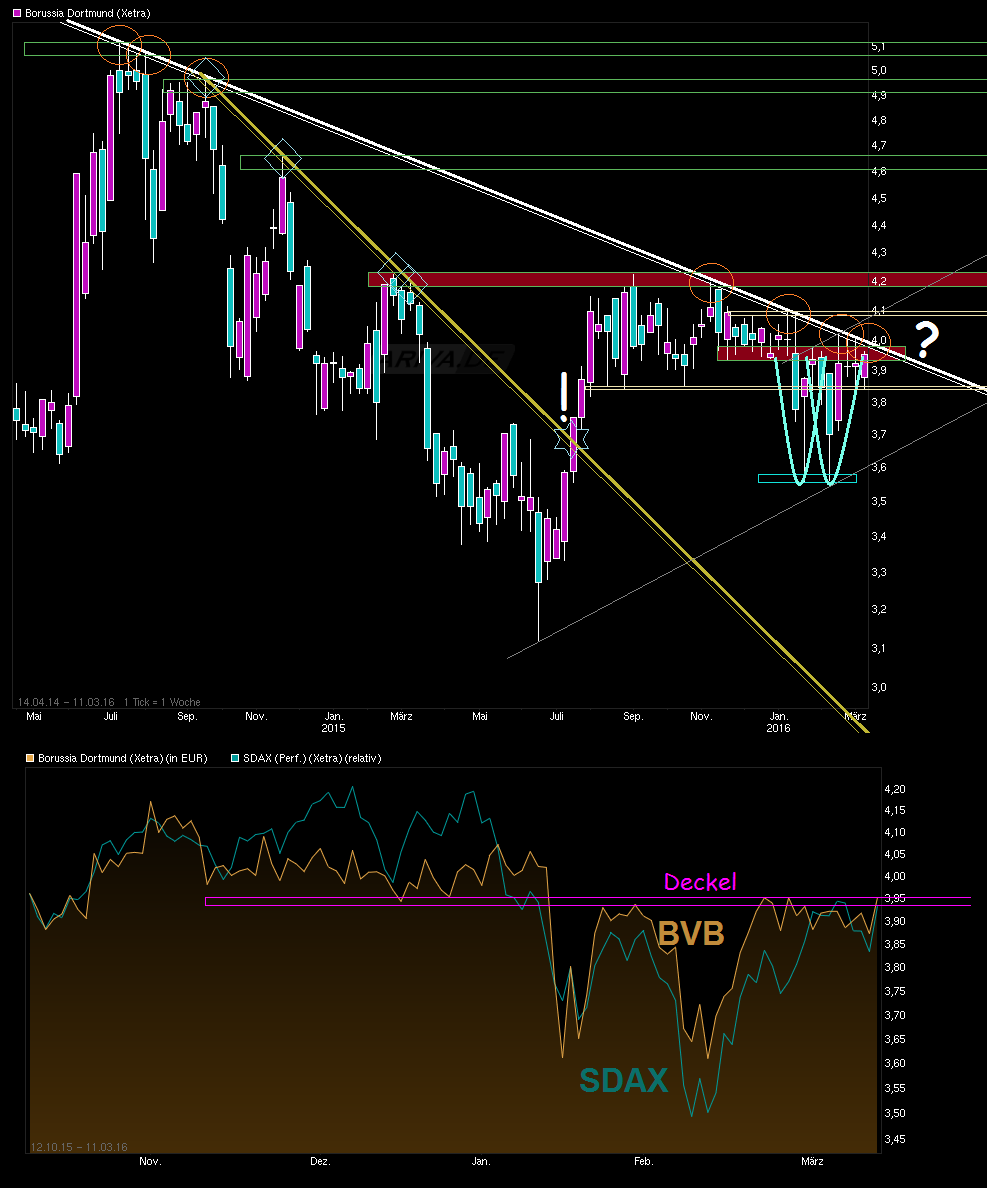The width and height of the screenshot is (987, 1188).
Task: Click the '2015' year label on the time axis
Action: 333,728
